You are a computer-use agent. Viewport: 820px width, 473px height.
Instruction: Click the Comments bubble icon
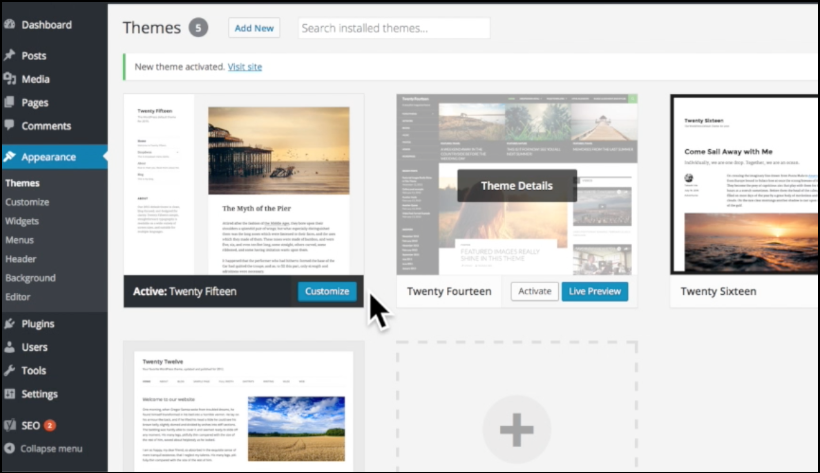point(9,125)
